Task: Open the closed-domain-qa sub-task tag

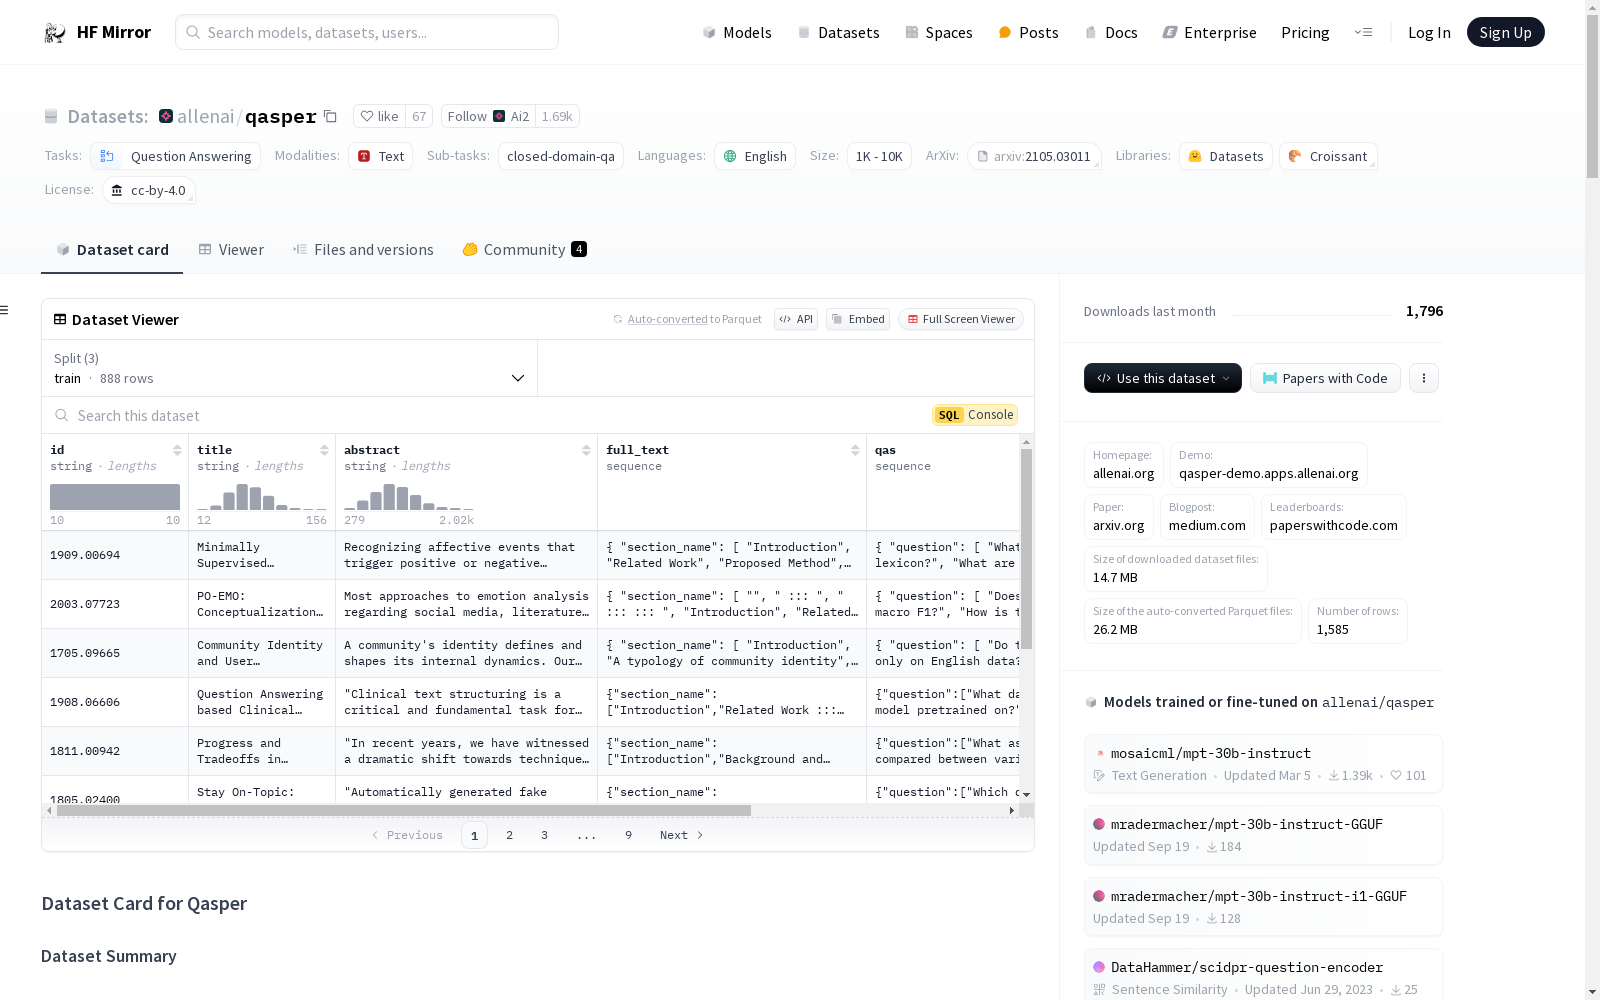Action: (x=561, y=156)
